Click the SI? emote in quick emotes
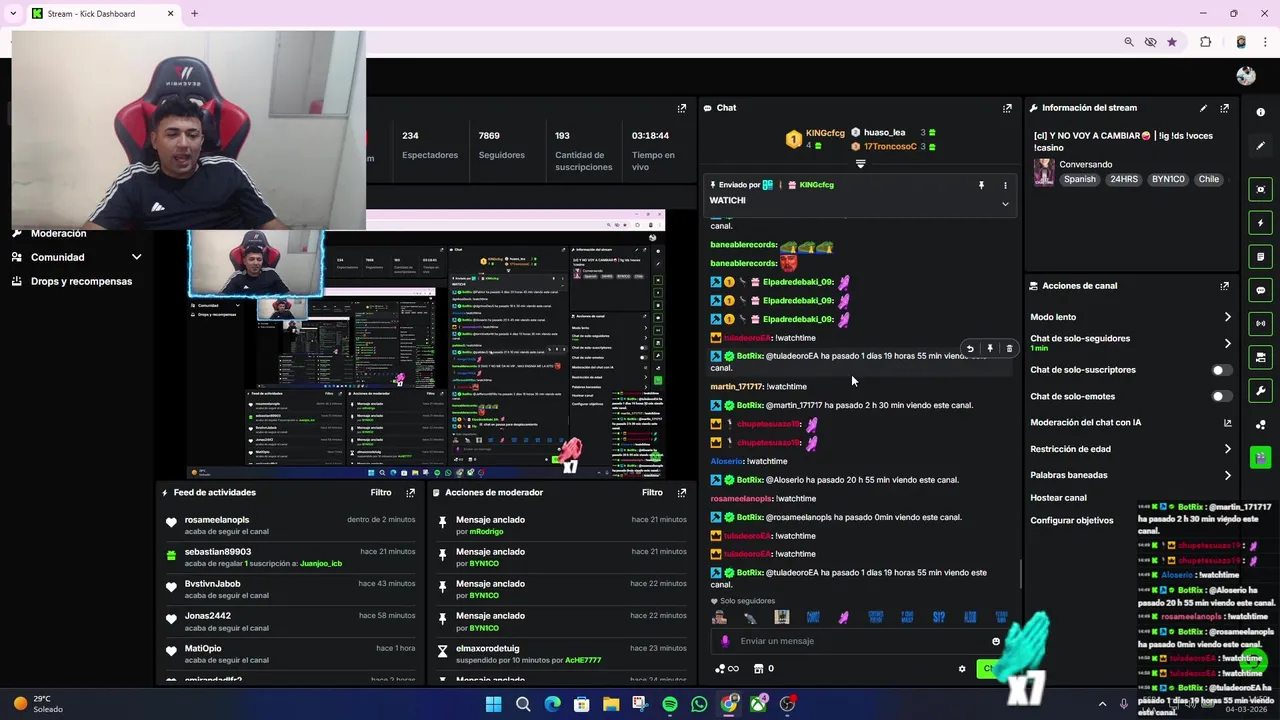The height and width of the screenshot is (720, 1280). pos(938,617)
